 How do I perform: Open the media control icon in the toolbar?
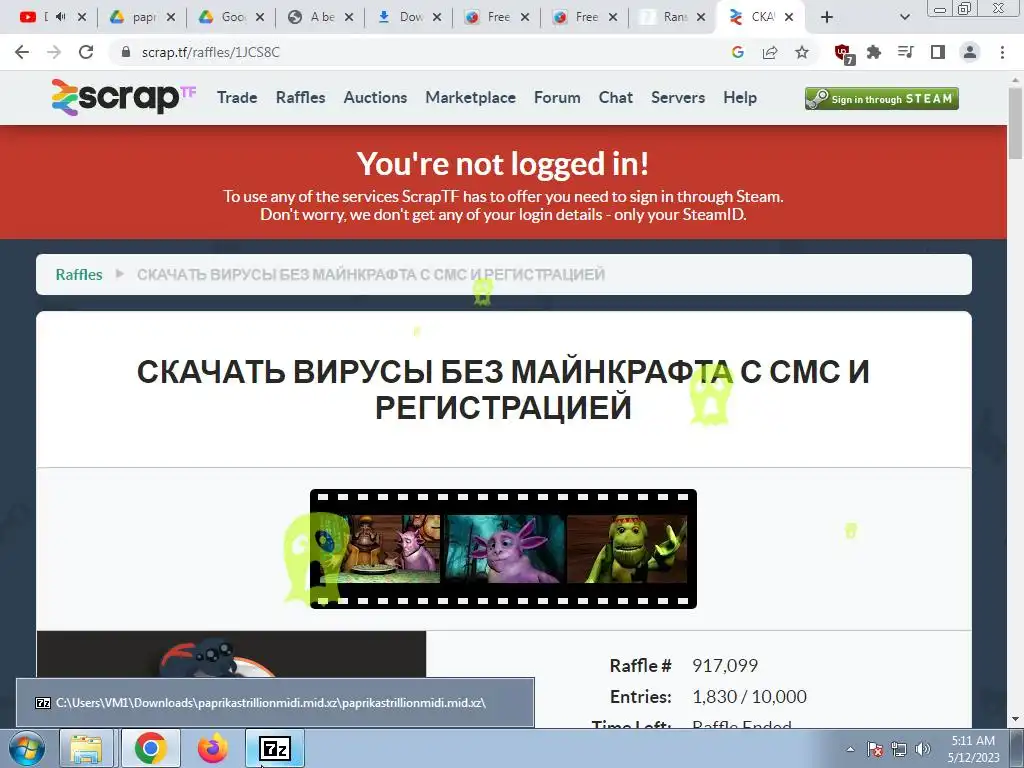(906, 52)
